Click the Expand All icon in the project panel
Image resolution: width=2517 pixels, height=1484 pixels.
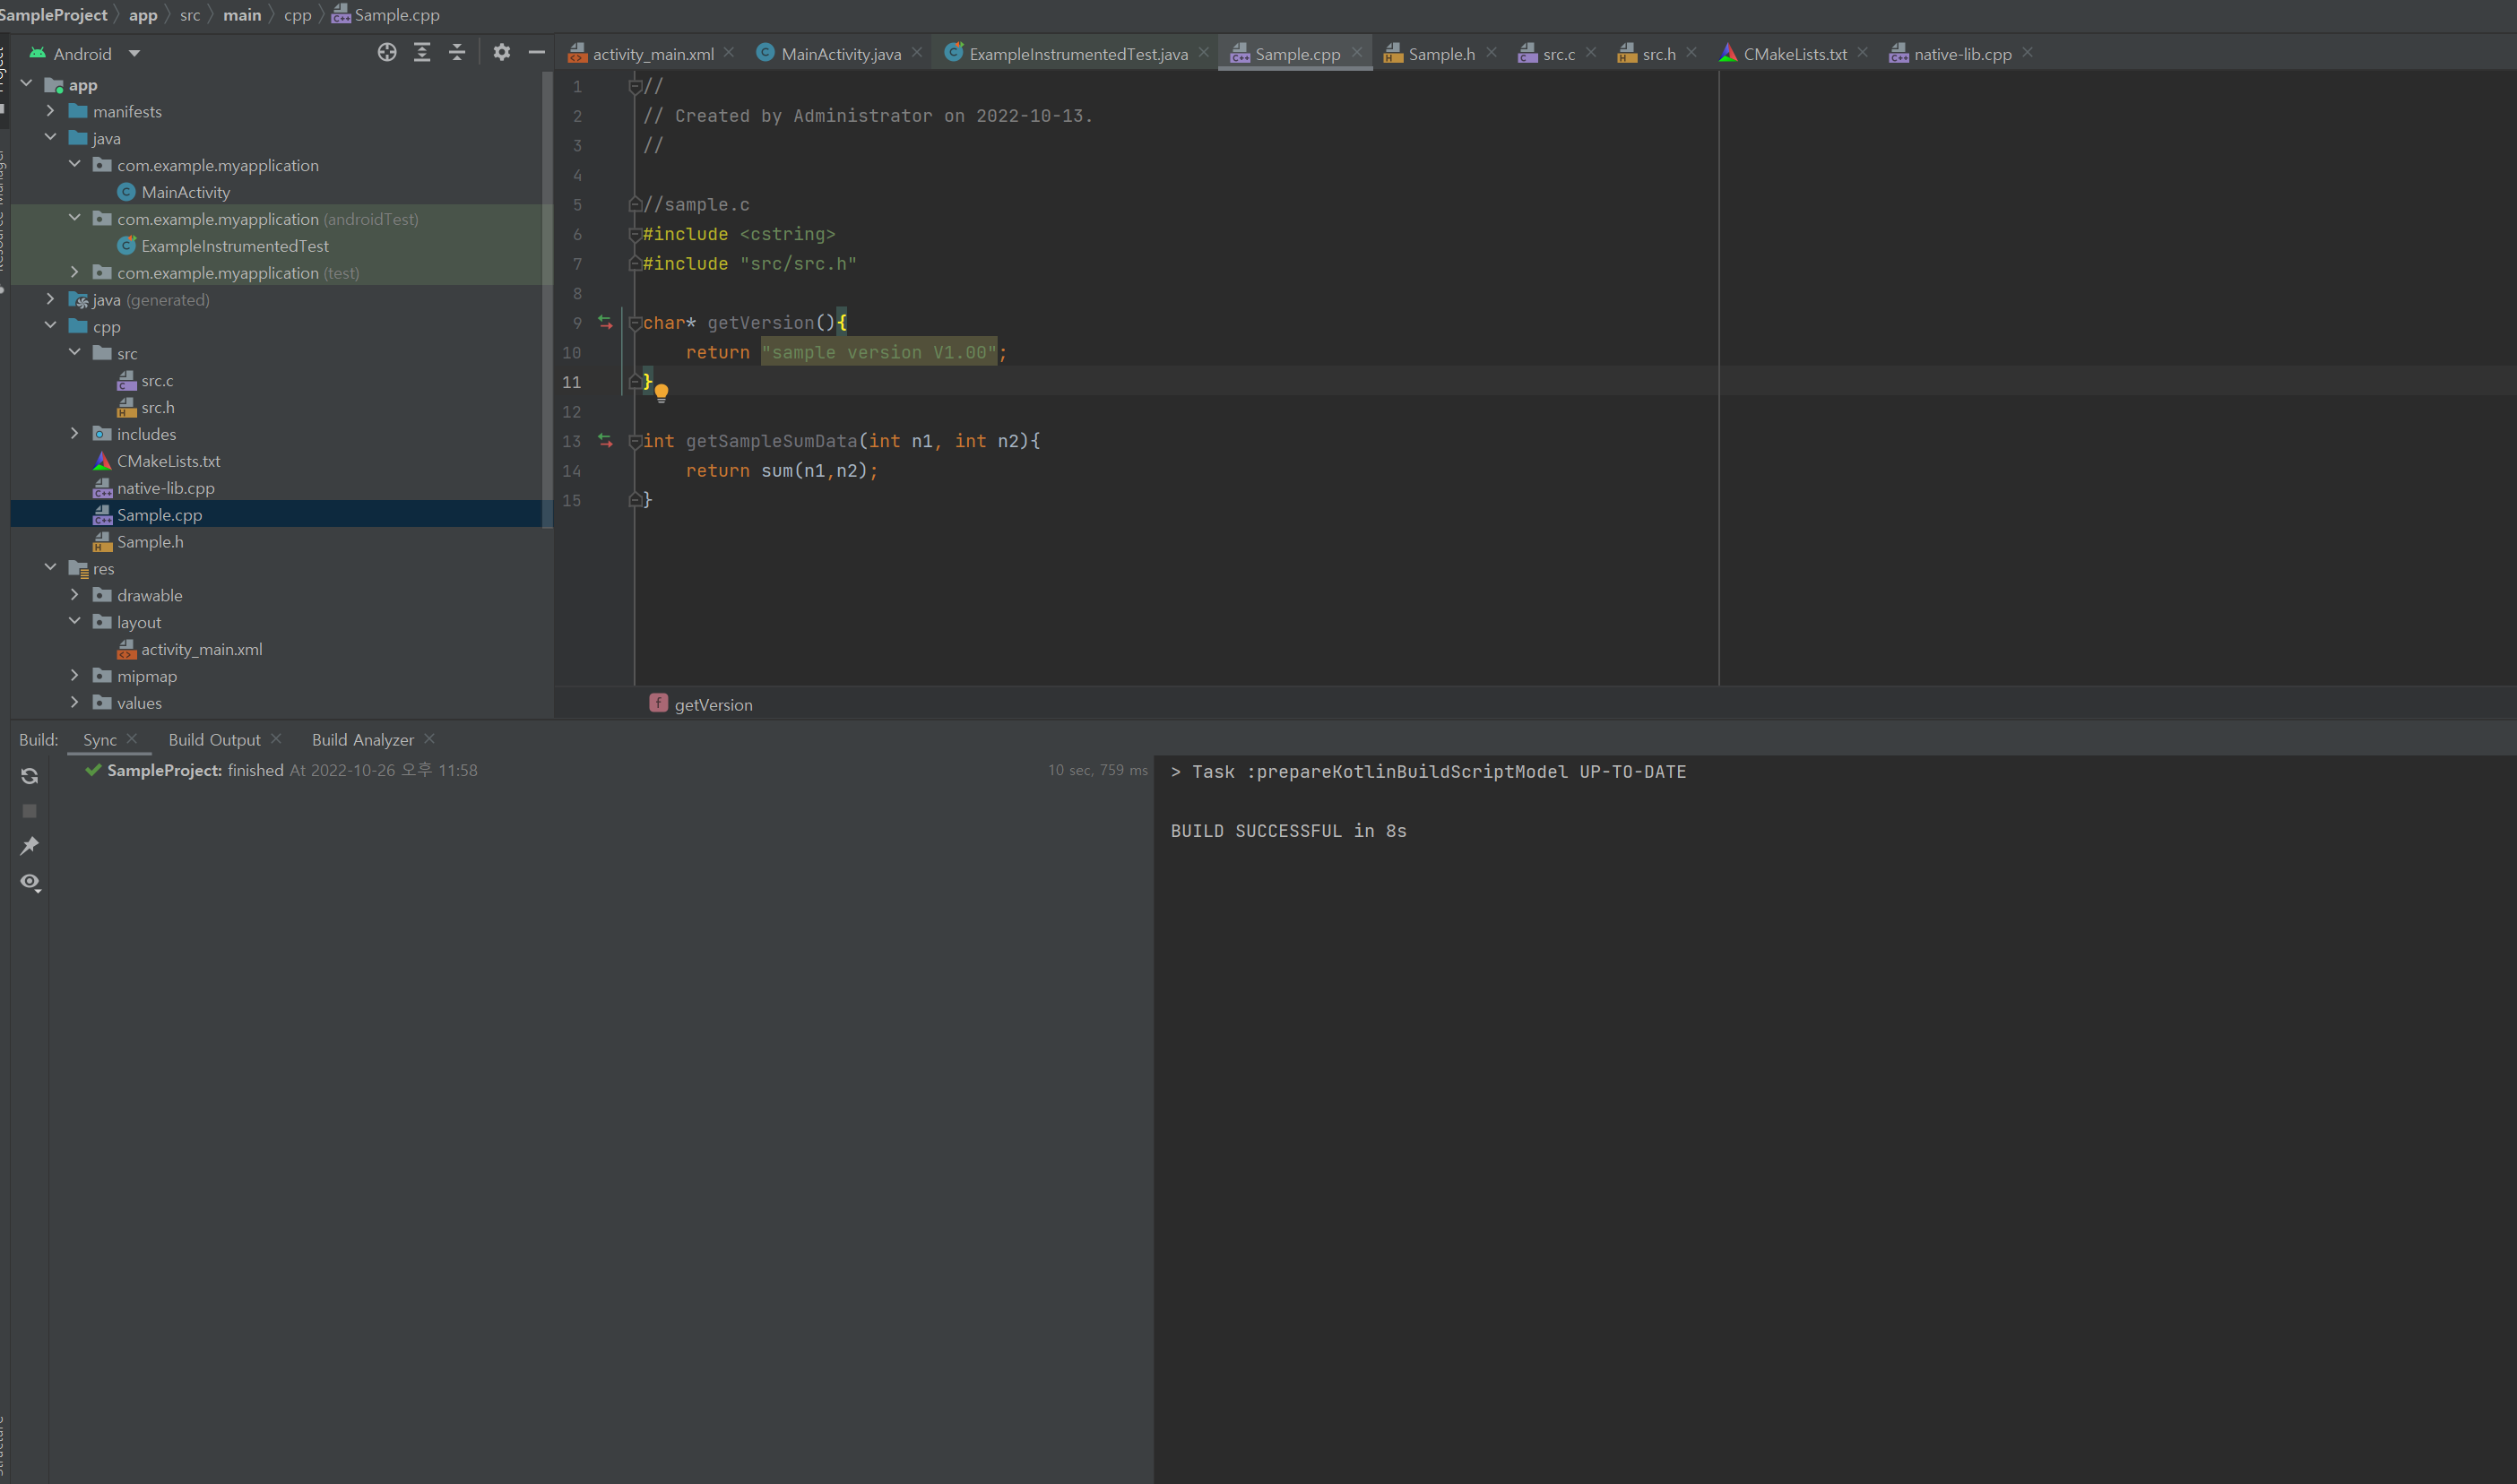[422, 52]
